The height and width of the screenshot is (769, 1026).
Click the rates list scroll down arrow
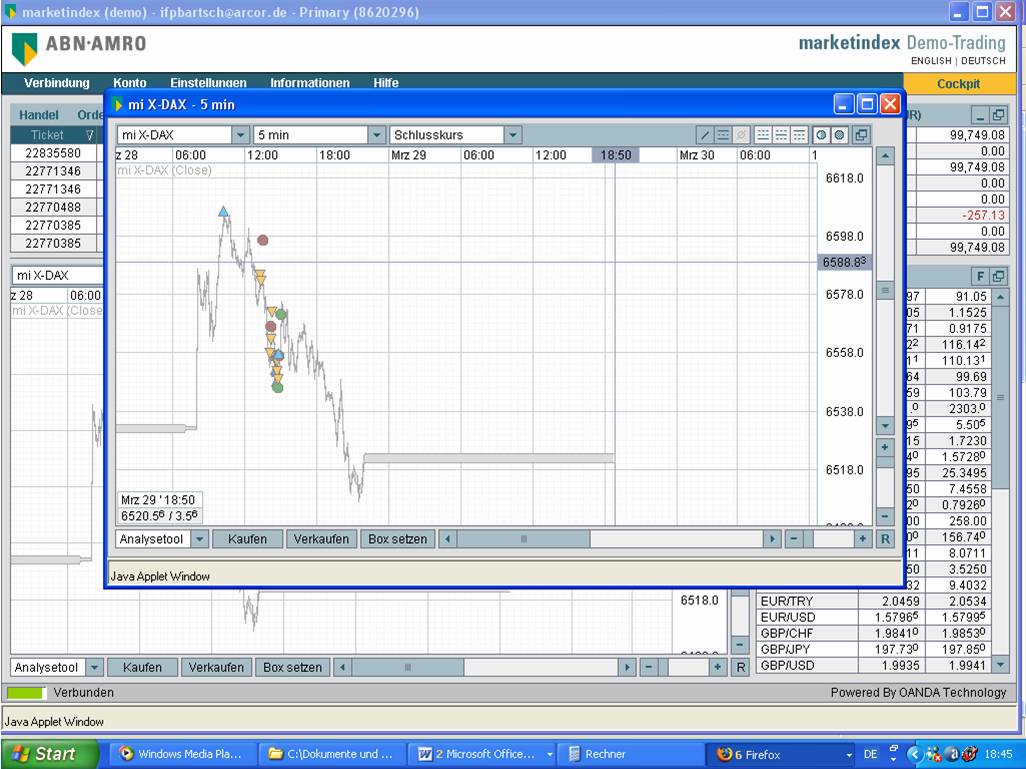(x=1000, y=664)
